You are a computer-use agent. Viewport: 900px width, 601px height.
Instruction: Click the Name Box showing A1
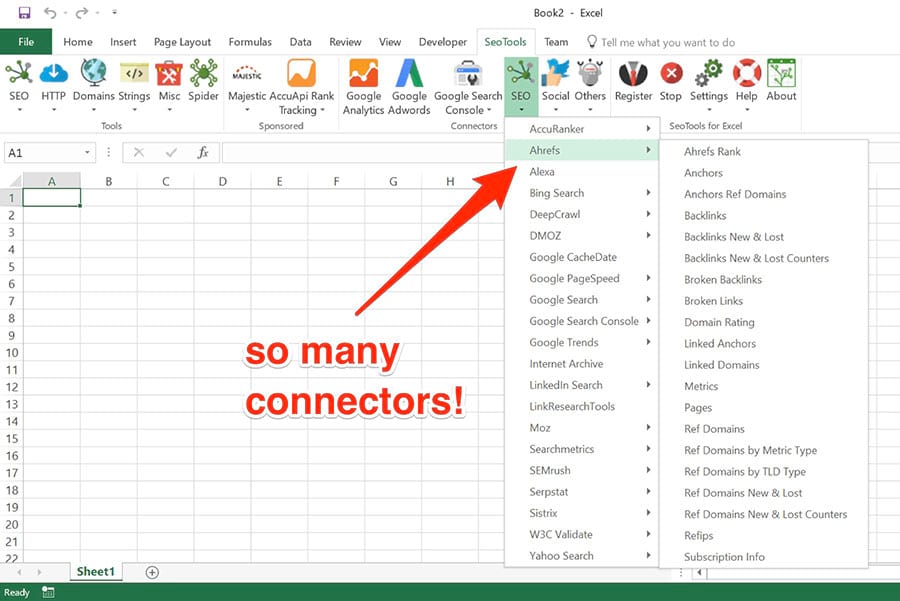44,153
